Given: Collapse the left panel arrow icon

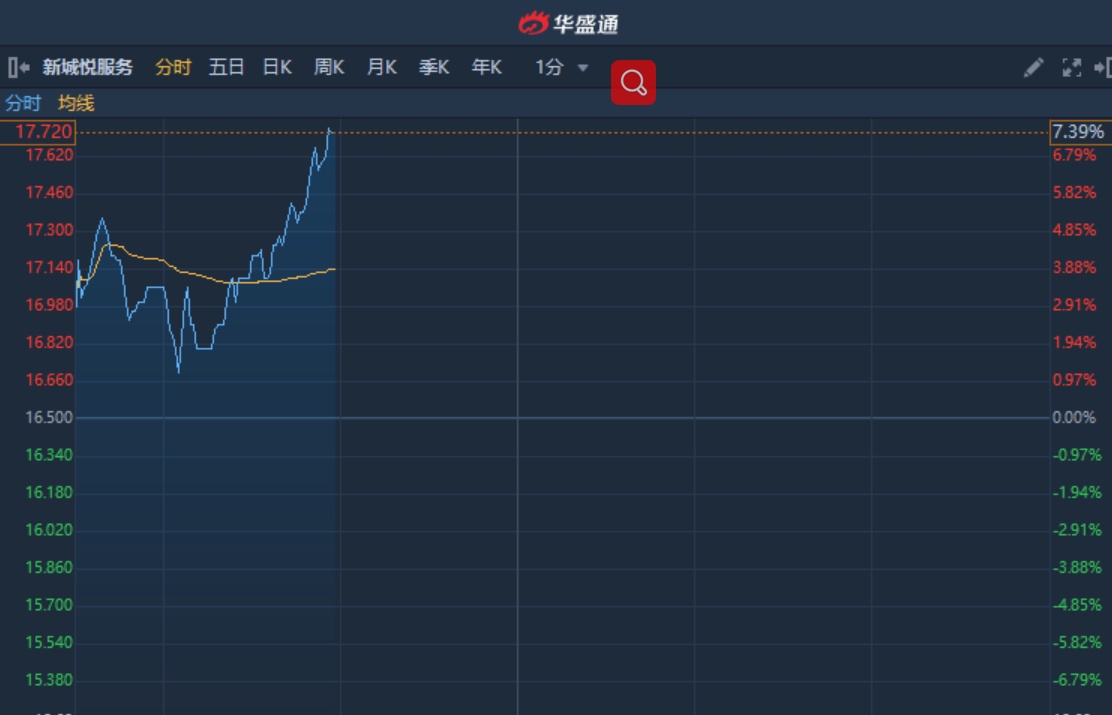Looking at the screenshot, I should point(18,68).
